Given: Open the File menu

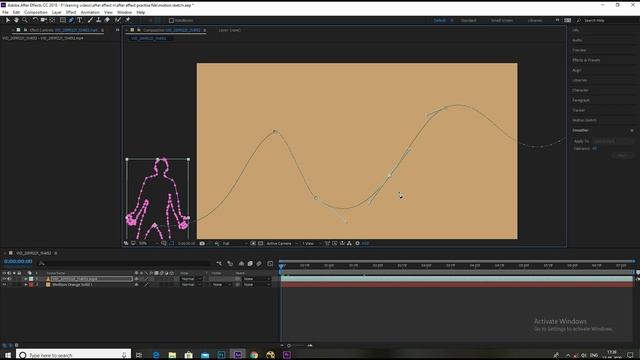Looking at the screenshot, I should pos(5,12).
